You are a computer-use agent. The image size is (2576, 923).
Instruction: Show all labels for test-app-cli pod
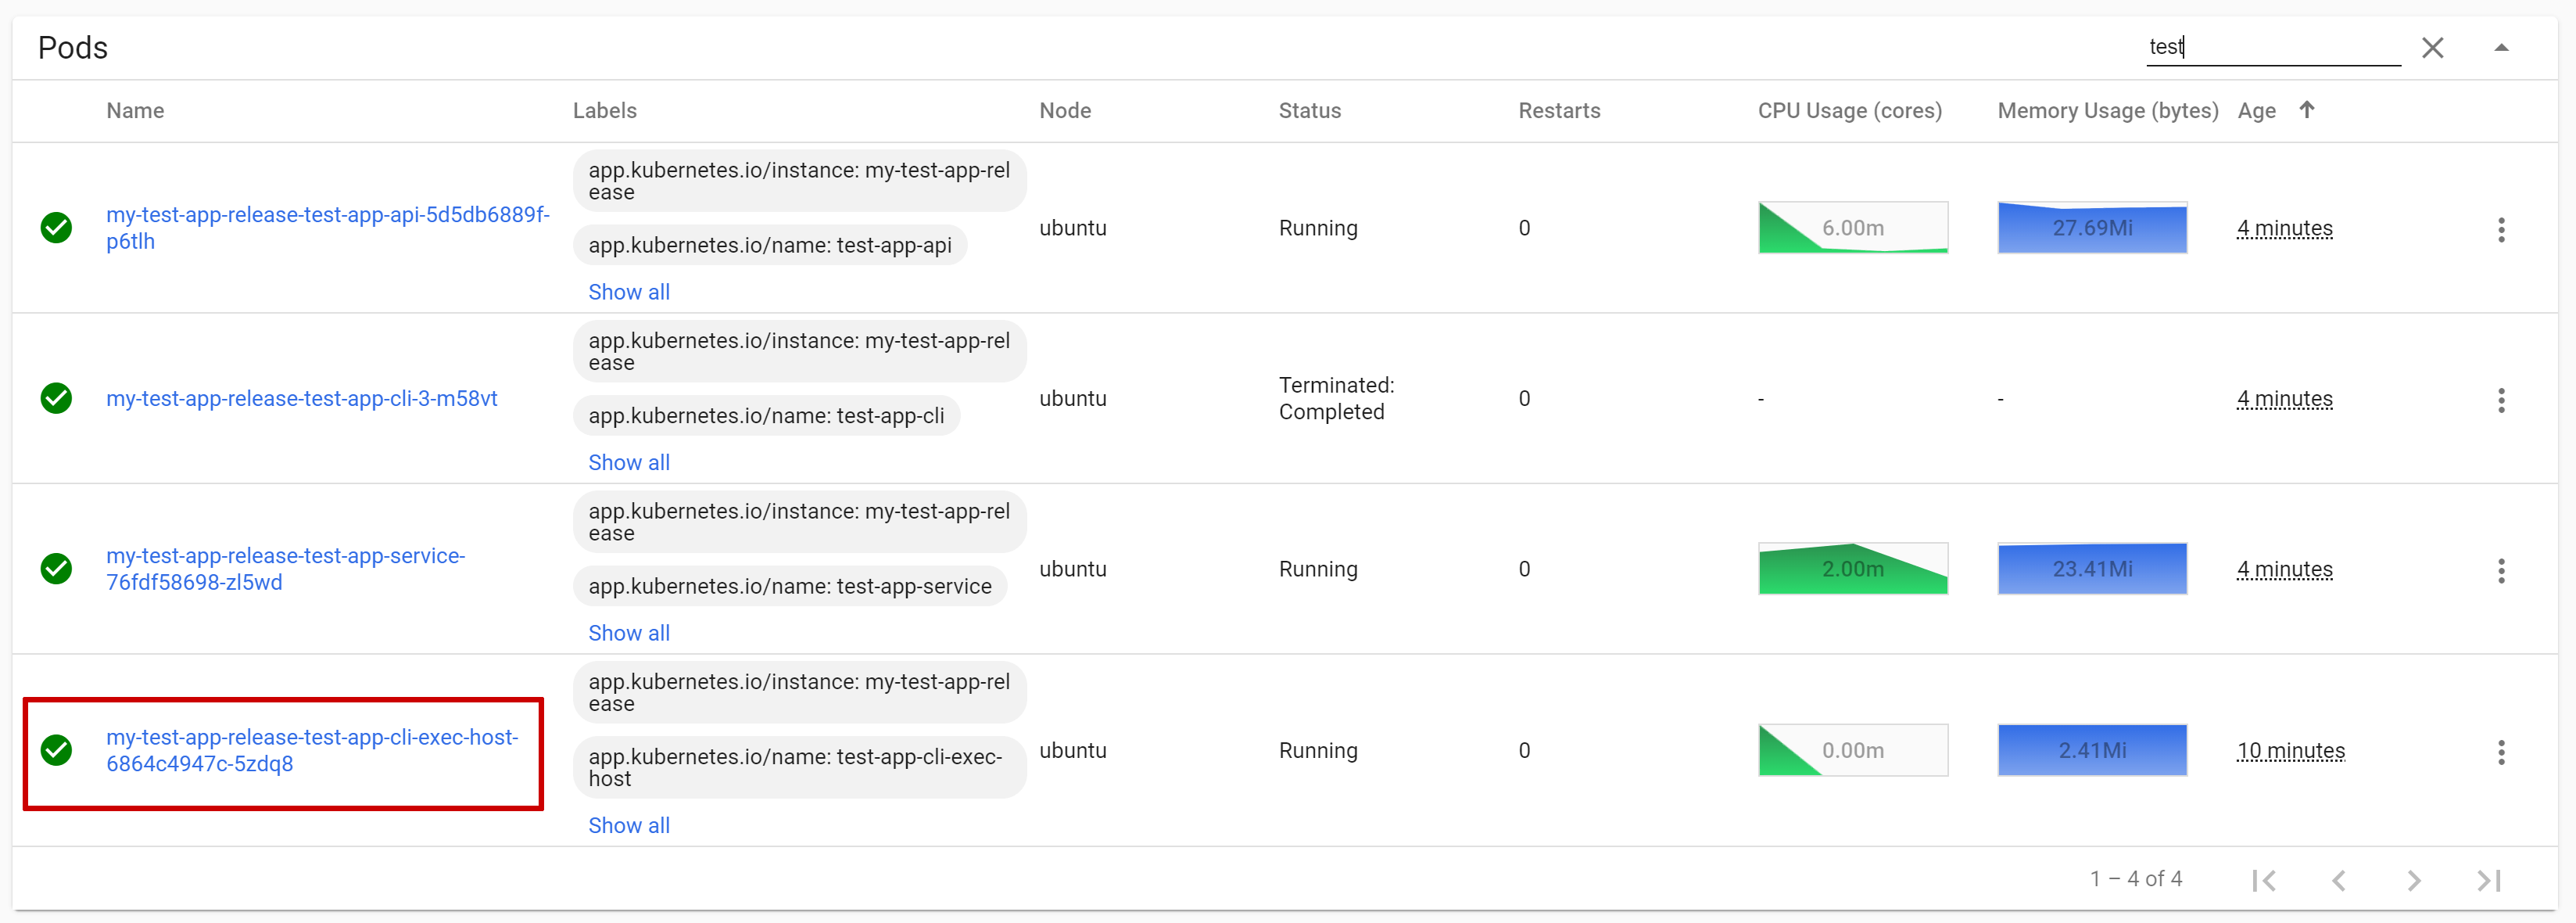[629, 462]
